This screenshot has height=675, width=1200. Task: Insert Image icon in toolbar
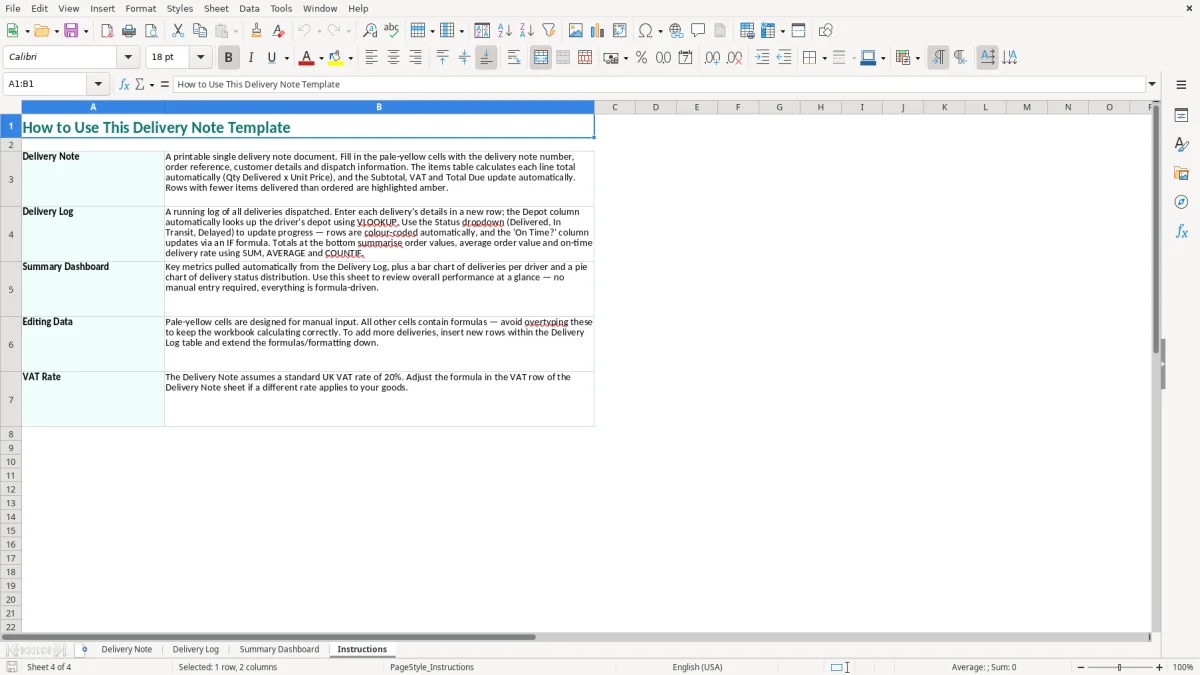576,31
